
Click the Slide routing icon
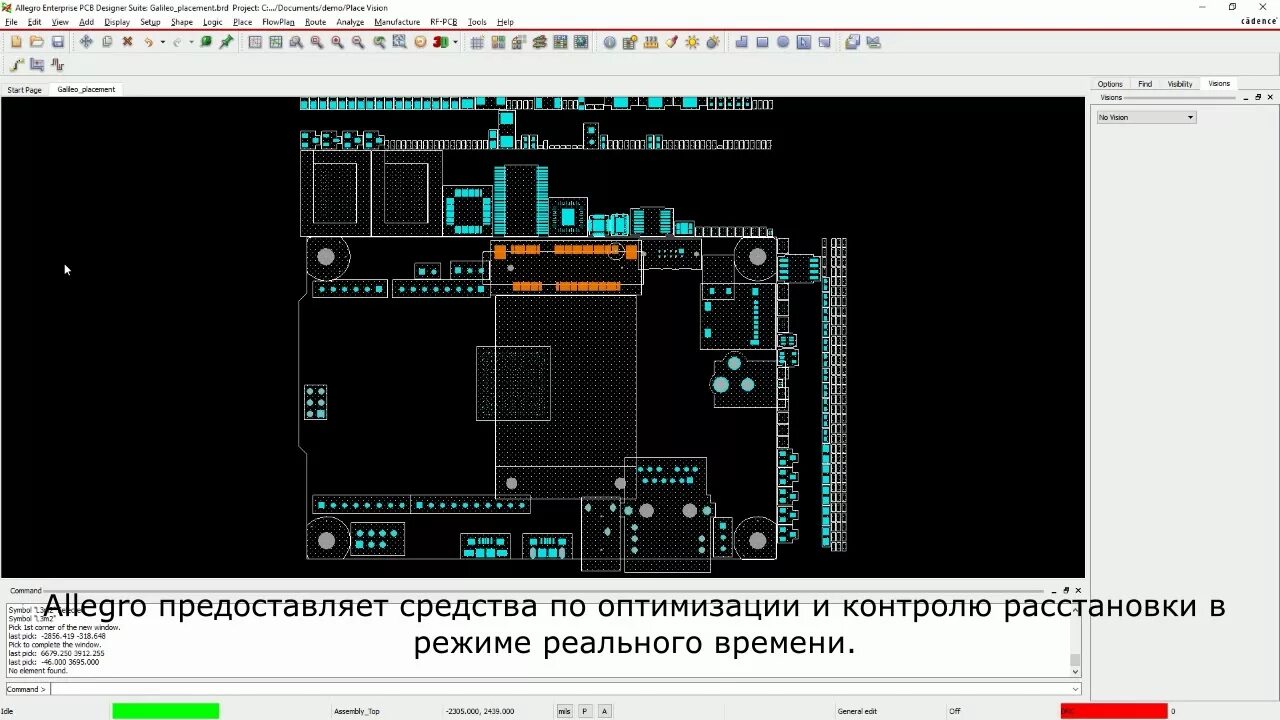[x=37, y=65]
